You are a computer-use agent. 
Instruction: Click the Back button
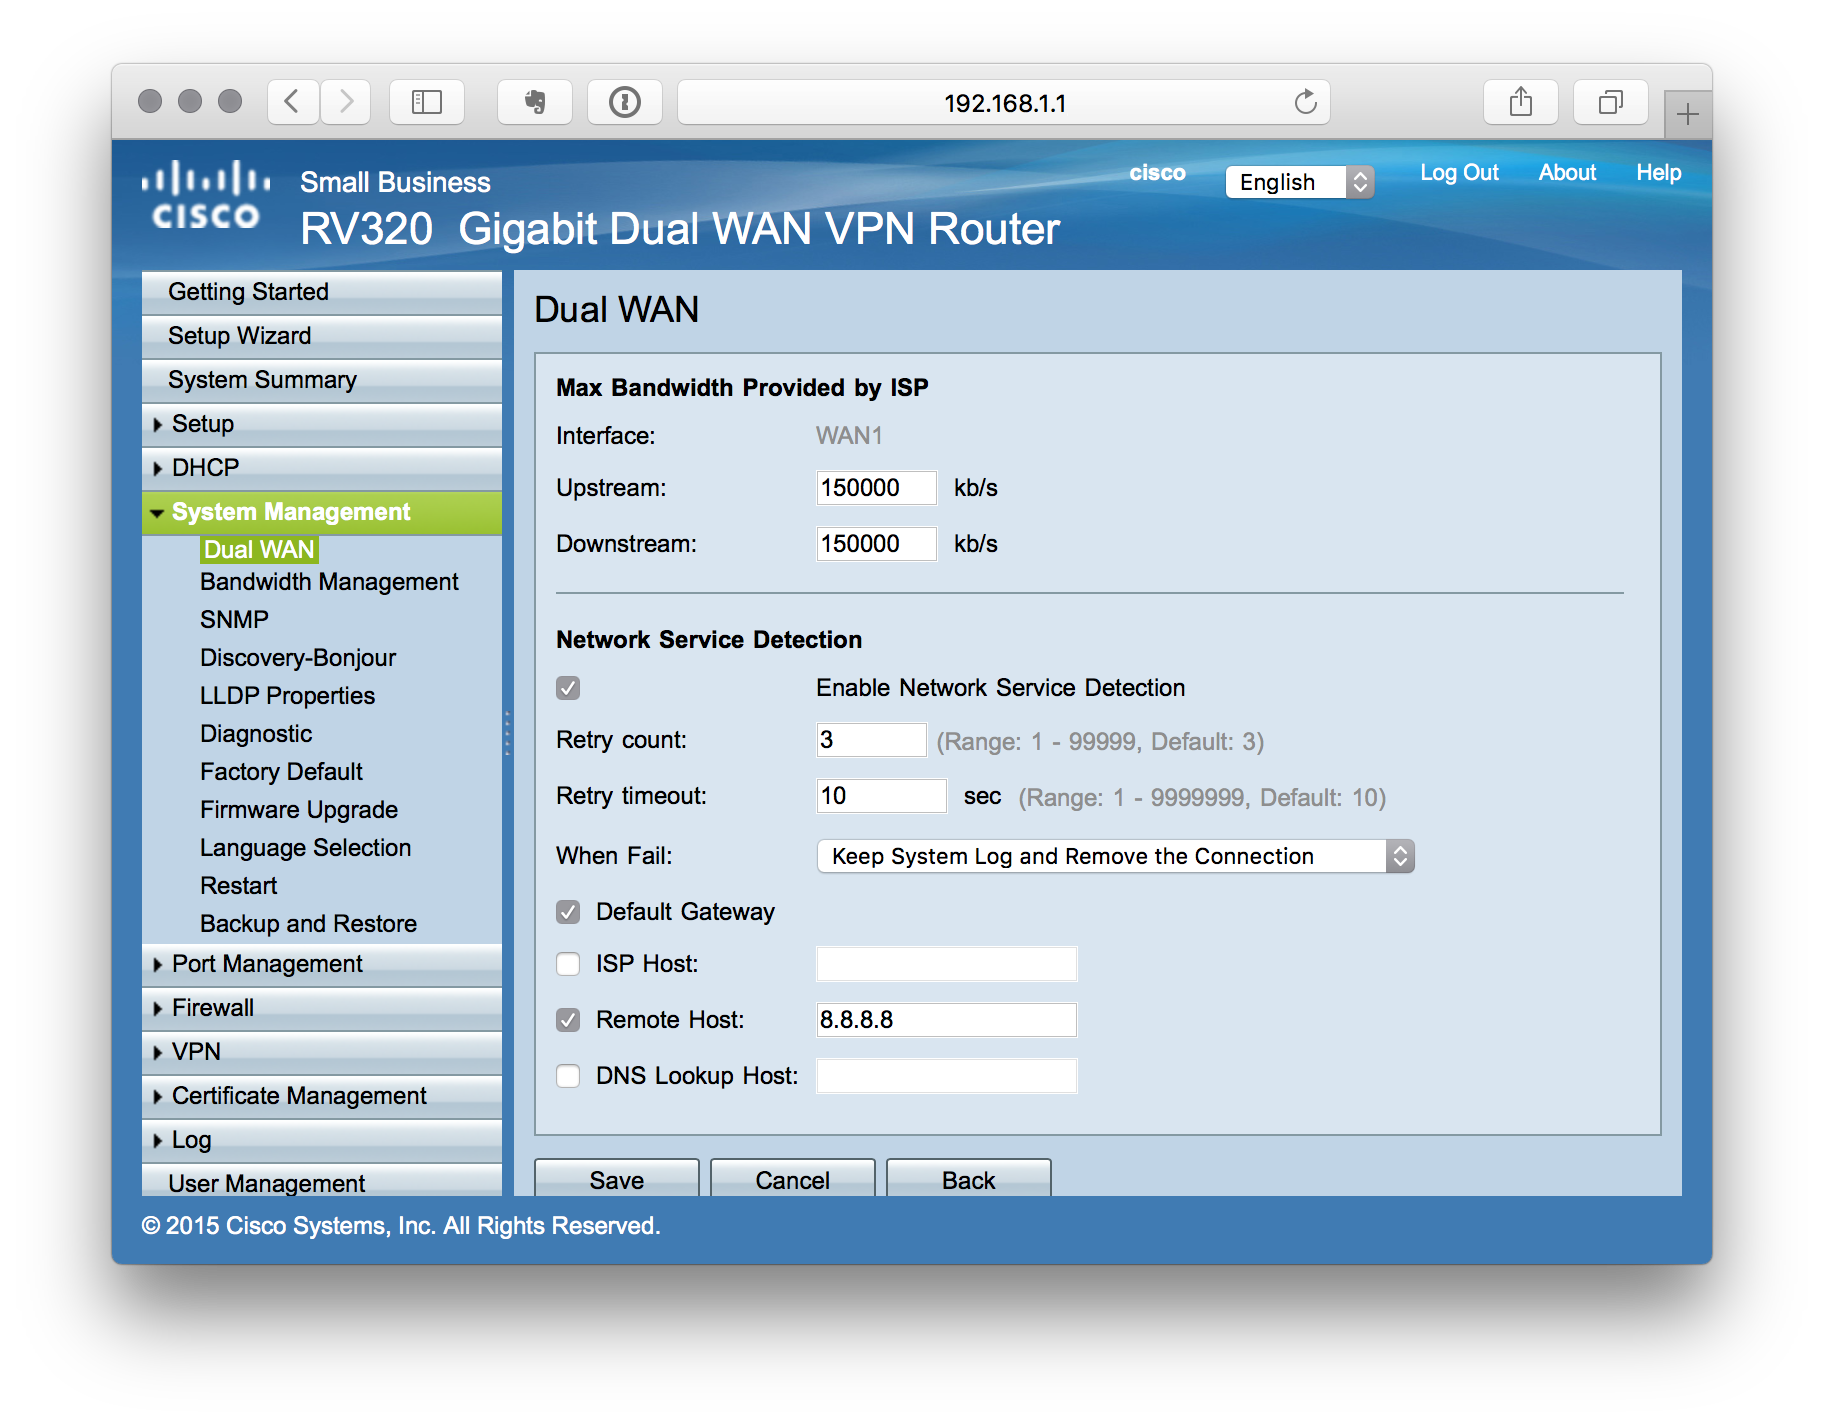[x=969, y=1179]
